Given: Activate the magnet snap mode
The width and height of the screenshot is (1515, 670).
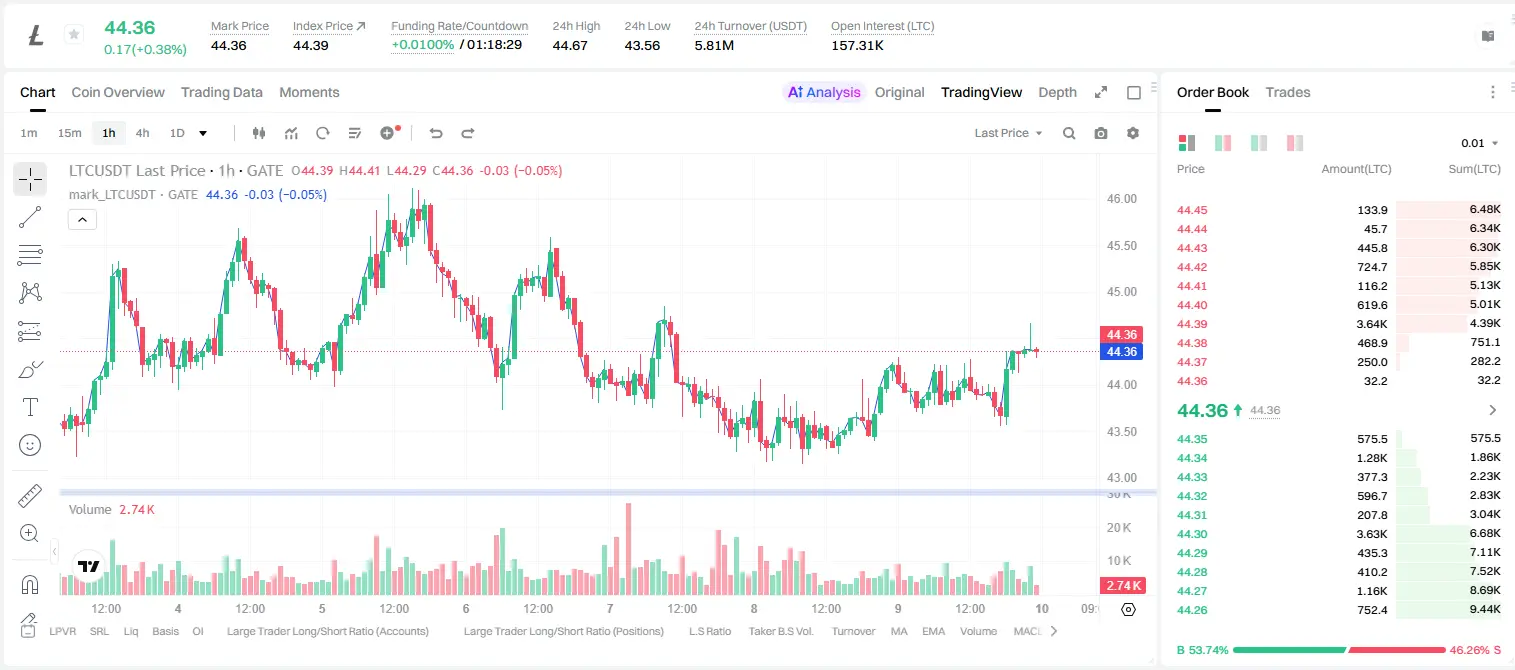Looking at the screenshot, I should pos(30,584).
